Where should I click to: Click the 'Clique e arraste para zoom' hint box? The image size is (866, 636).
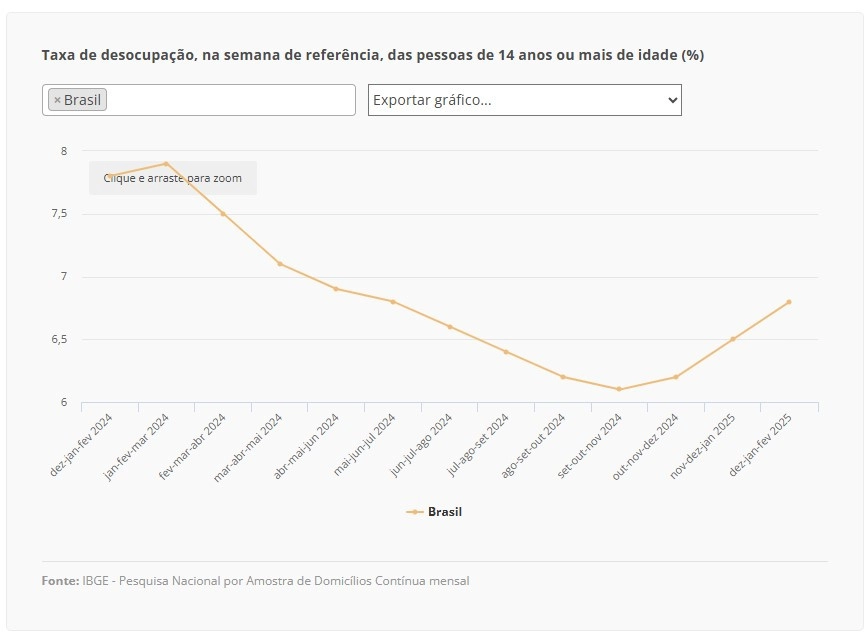click(x=173, y=178)
